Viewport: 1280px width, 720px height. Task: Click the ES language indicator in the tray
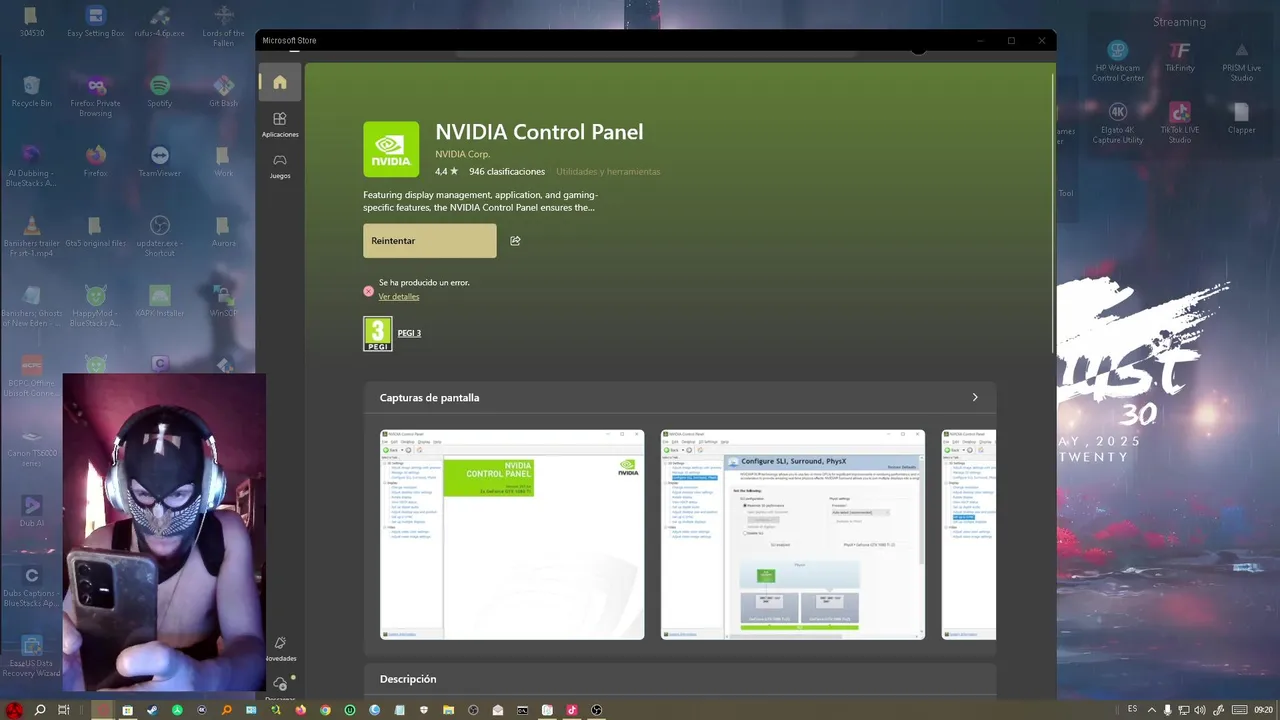[1133, 709]
